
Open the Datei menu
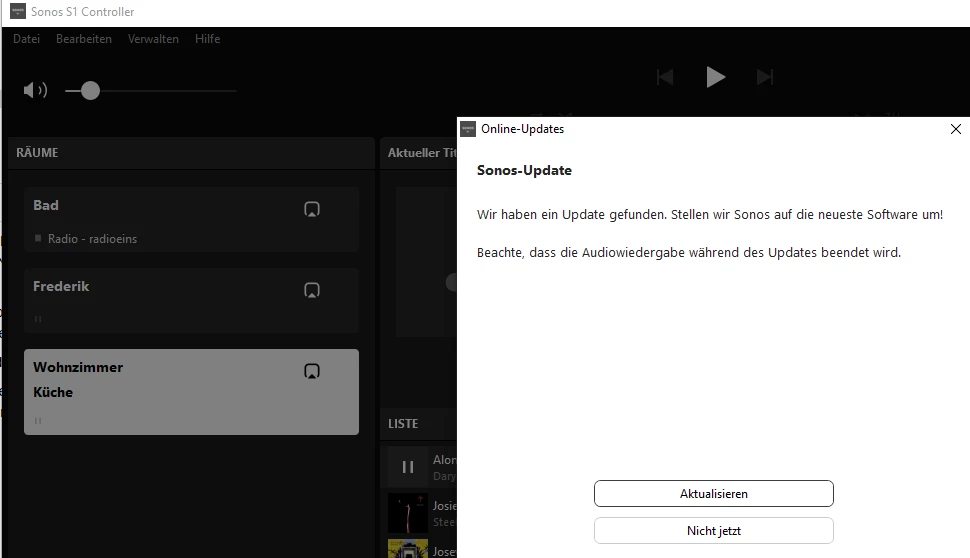[x=27, y=39]
